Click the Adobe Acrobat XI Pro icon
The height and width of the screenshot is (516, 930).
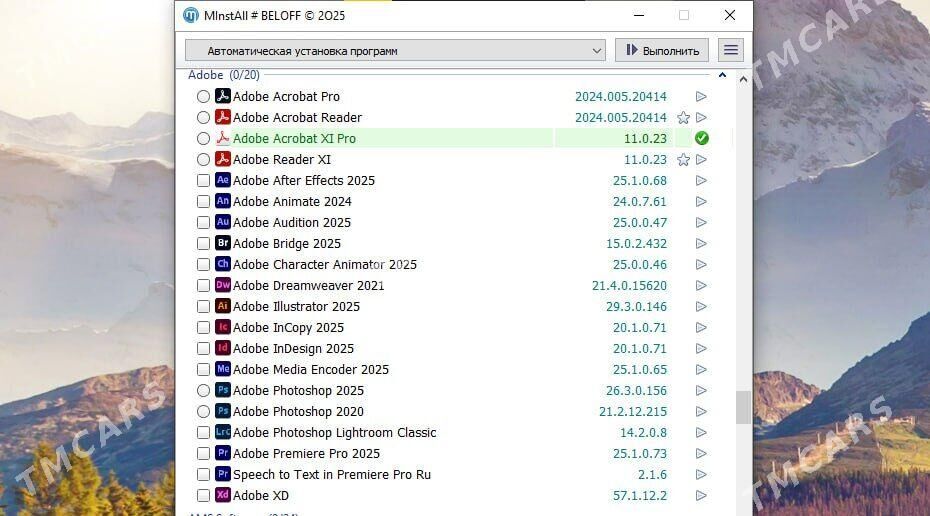pyautogui.click(x=222, y=138)
